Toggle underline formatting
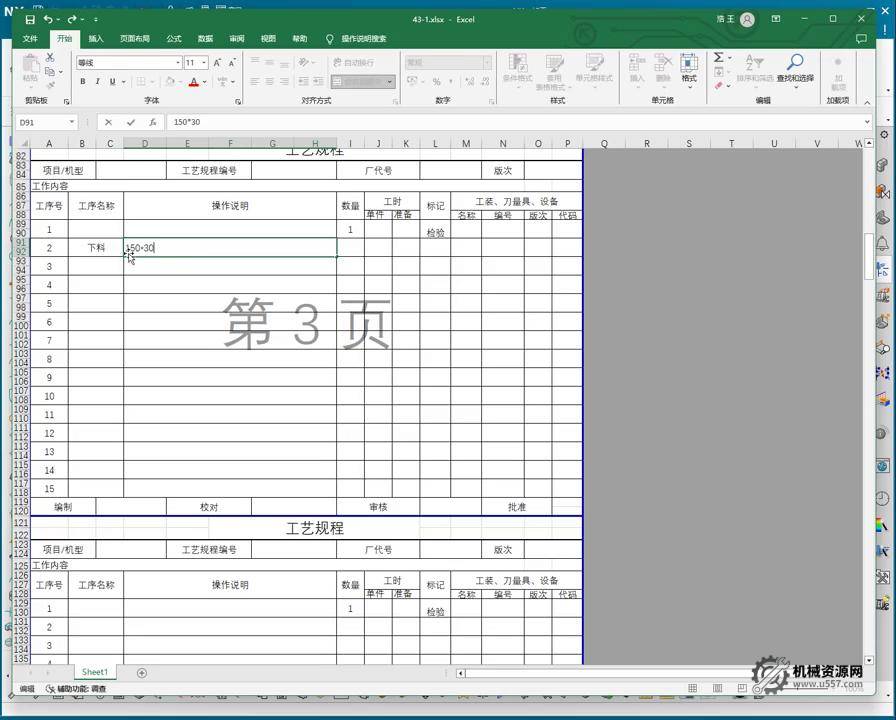 [x=110, y=80]
